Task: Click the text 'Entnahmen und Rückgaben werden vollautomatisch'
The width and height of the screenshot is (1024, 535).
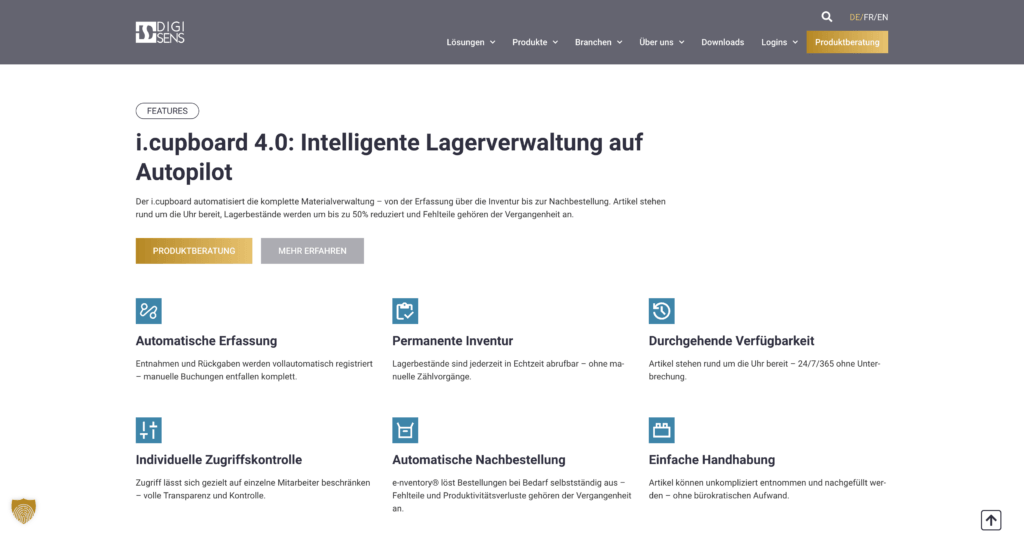Action: 254,370
